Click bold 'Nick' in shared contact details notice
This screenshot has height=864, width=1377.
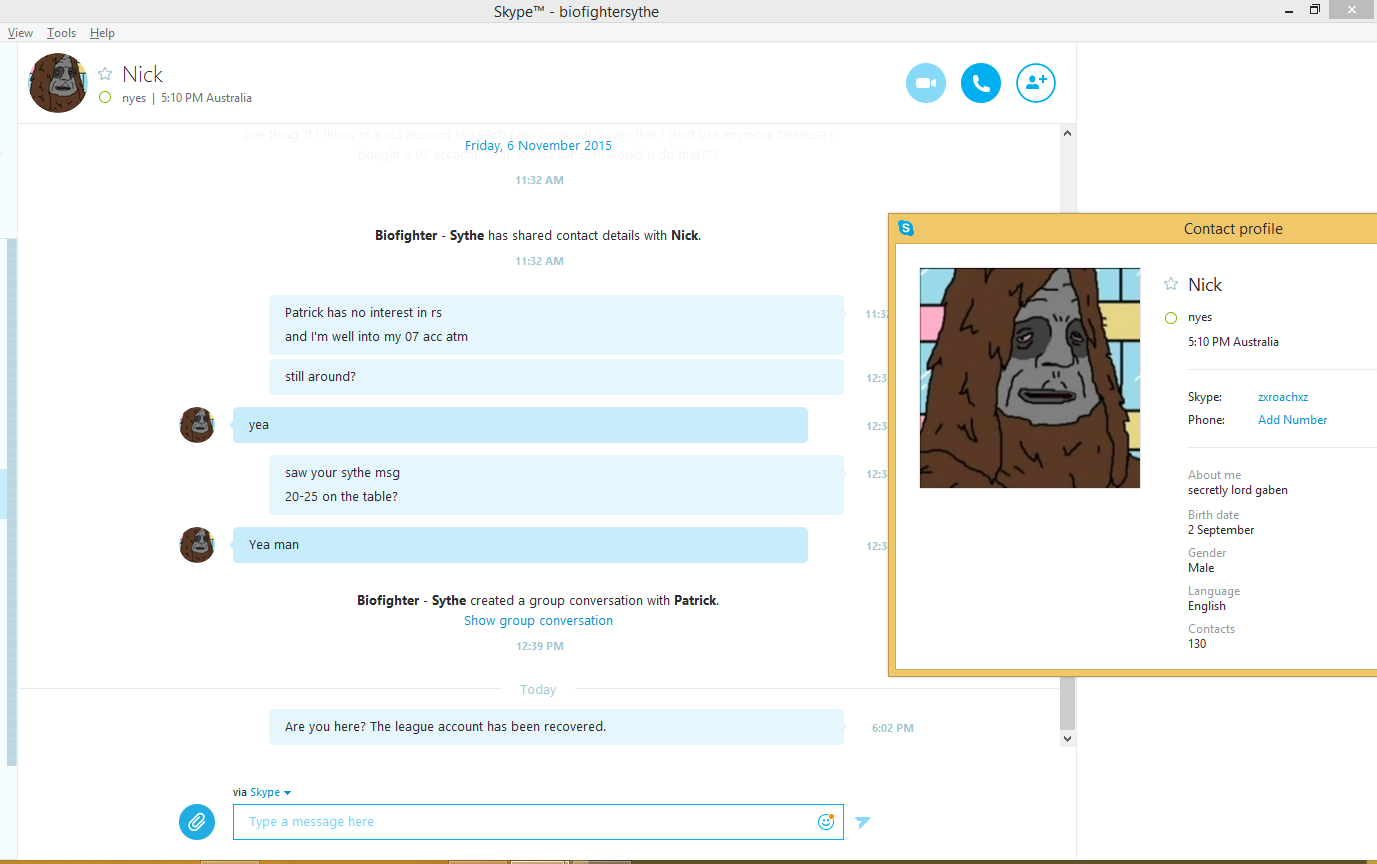(684, 236)
